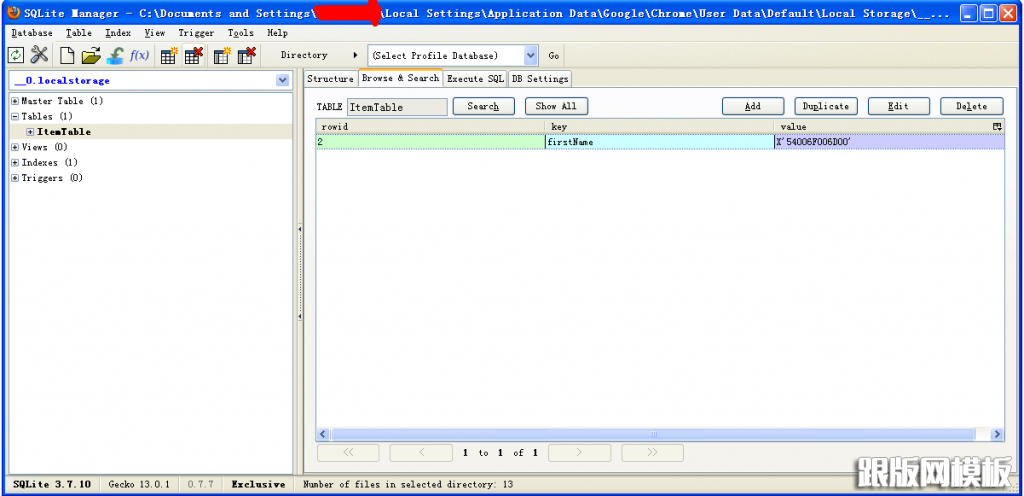Viewport: 1024px width, 496px height.
Task: Open user-defined functions f(x) icon
Action: pyautogui.click(x=139, y=55)
